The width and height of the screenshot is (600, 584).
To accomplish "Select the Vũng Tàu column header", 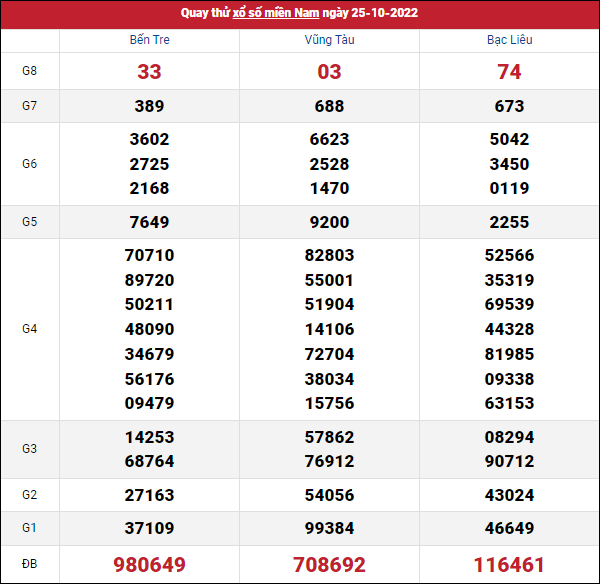I will click(x=329, y=40).
